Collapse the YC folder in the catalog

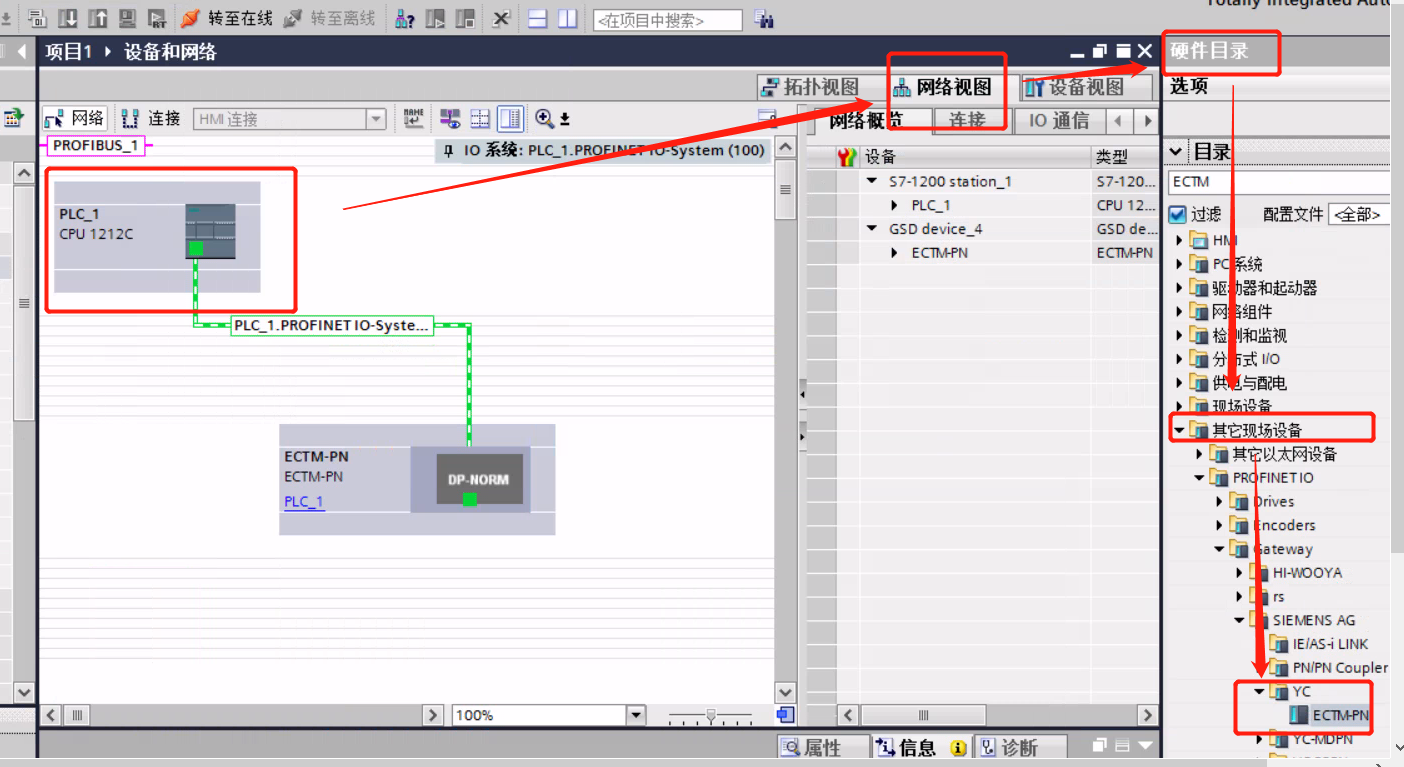point(1260,691)
